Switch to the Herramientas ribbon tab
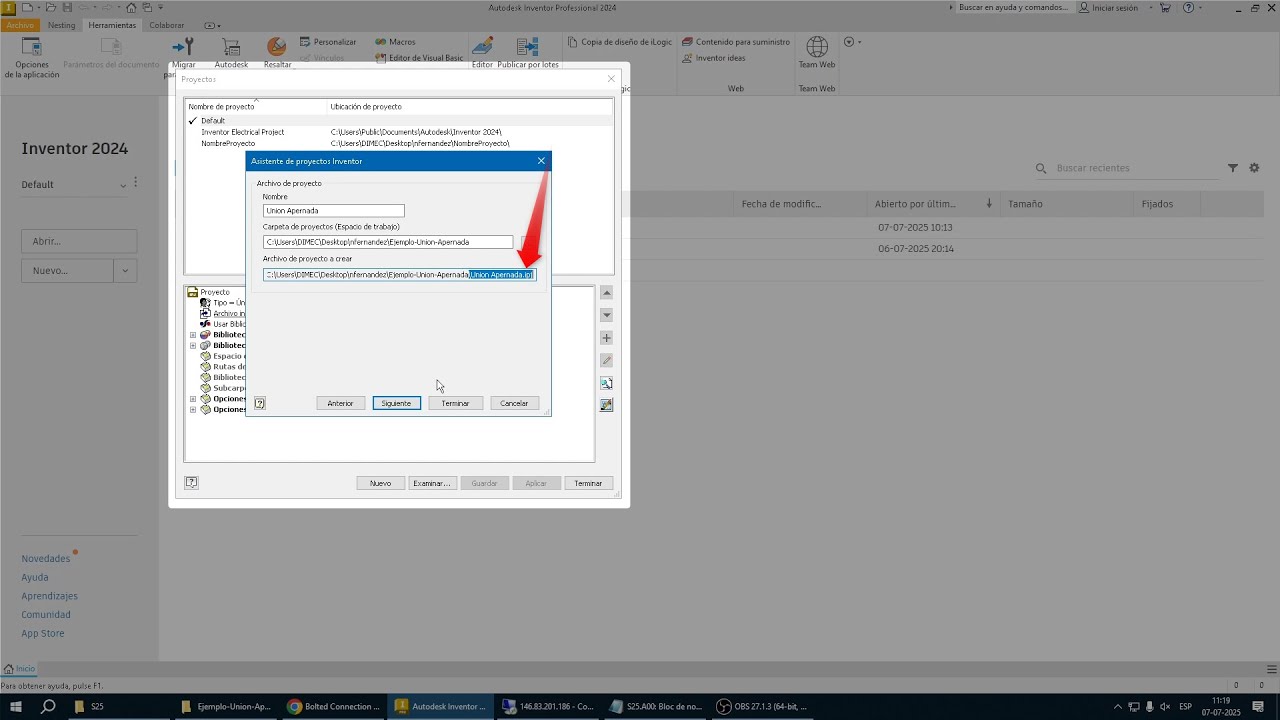1280x720 pixels. [112, 25]
